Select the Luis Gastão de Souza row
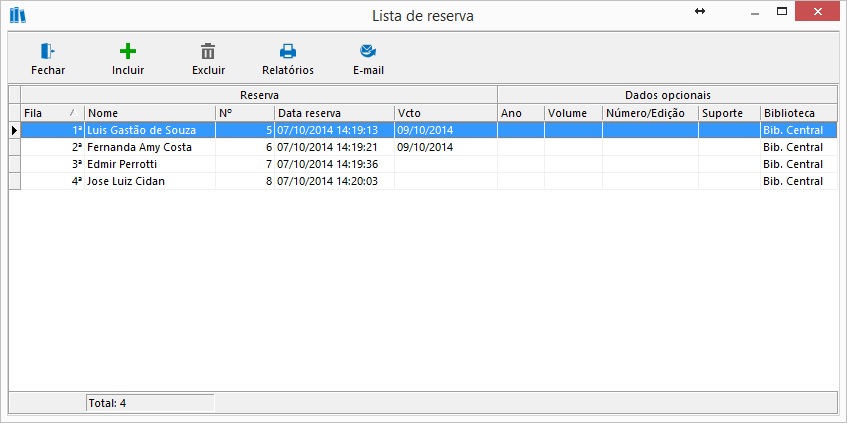Image resolution: width=847 pixels, height=423 pixels. pos(429,130)
